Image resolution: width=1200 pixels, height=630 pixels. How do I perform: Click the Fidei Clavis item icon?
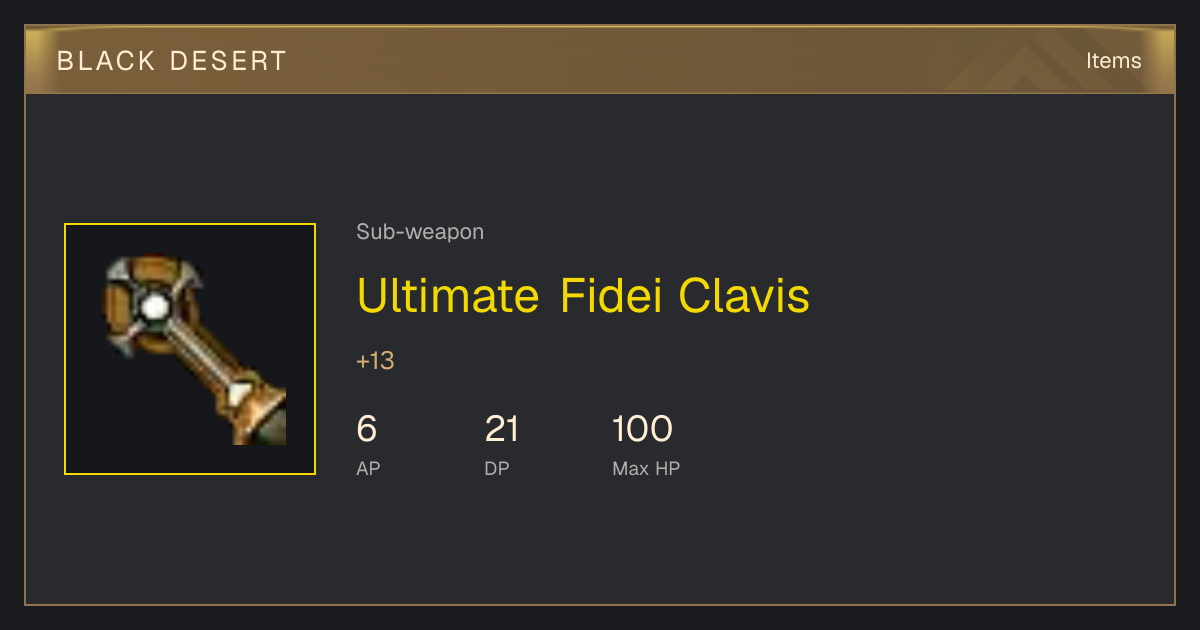195,349
